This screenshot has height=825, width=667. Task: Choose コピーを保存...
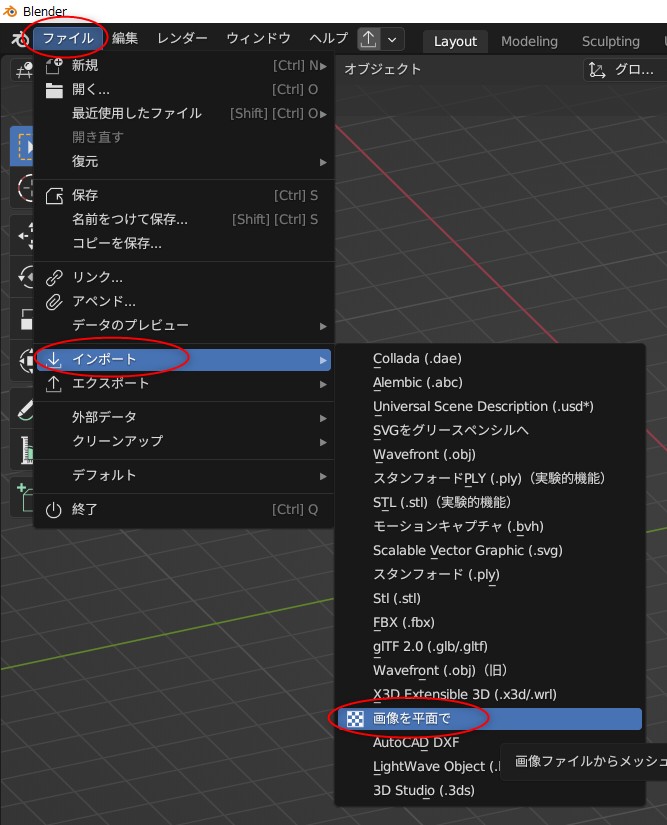[184, 243]
